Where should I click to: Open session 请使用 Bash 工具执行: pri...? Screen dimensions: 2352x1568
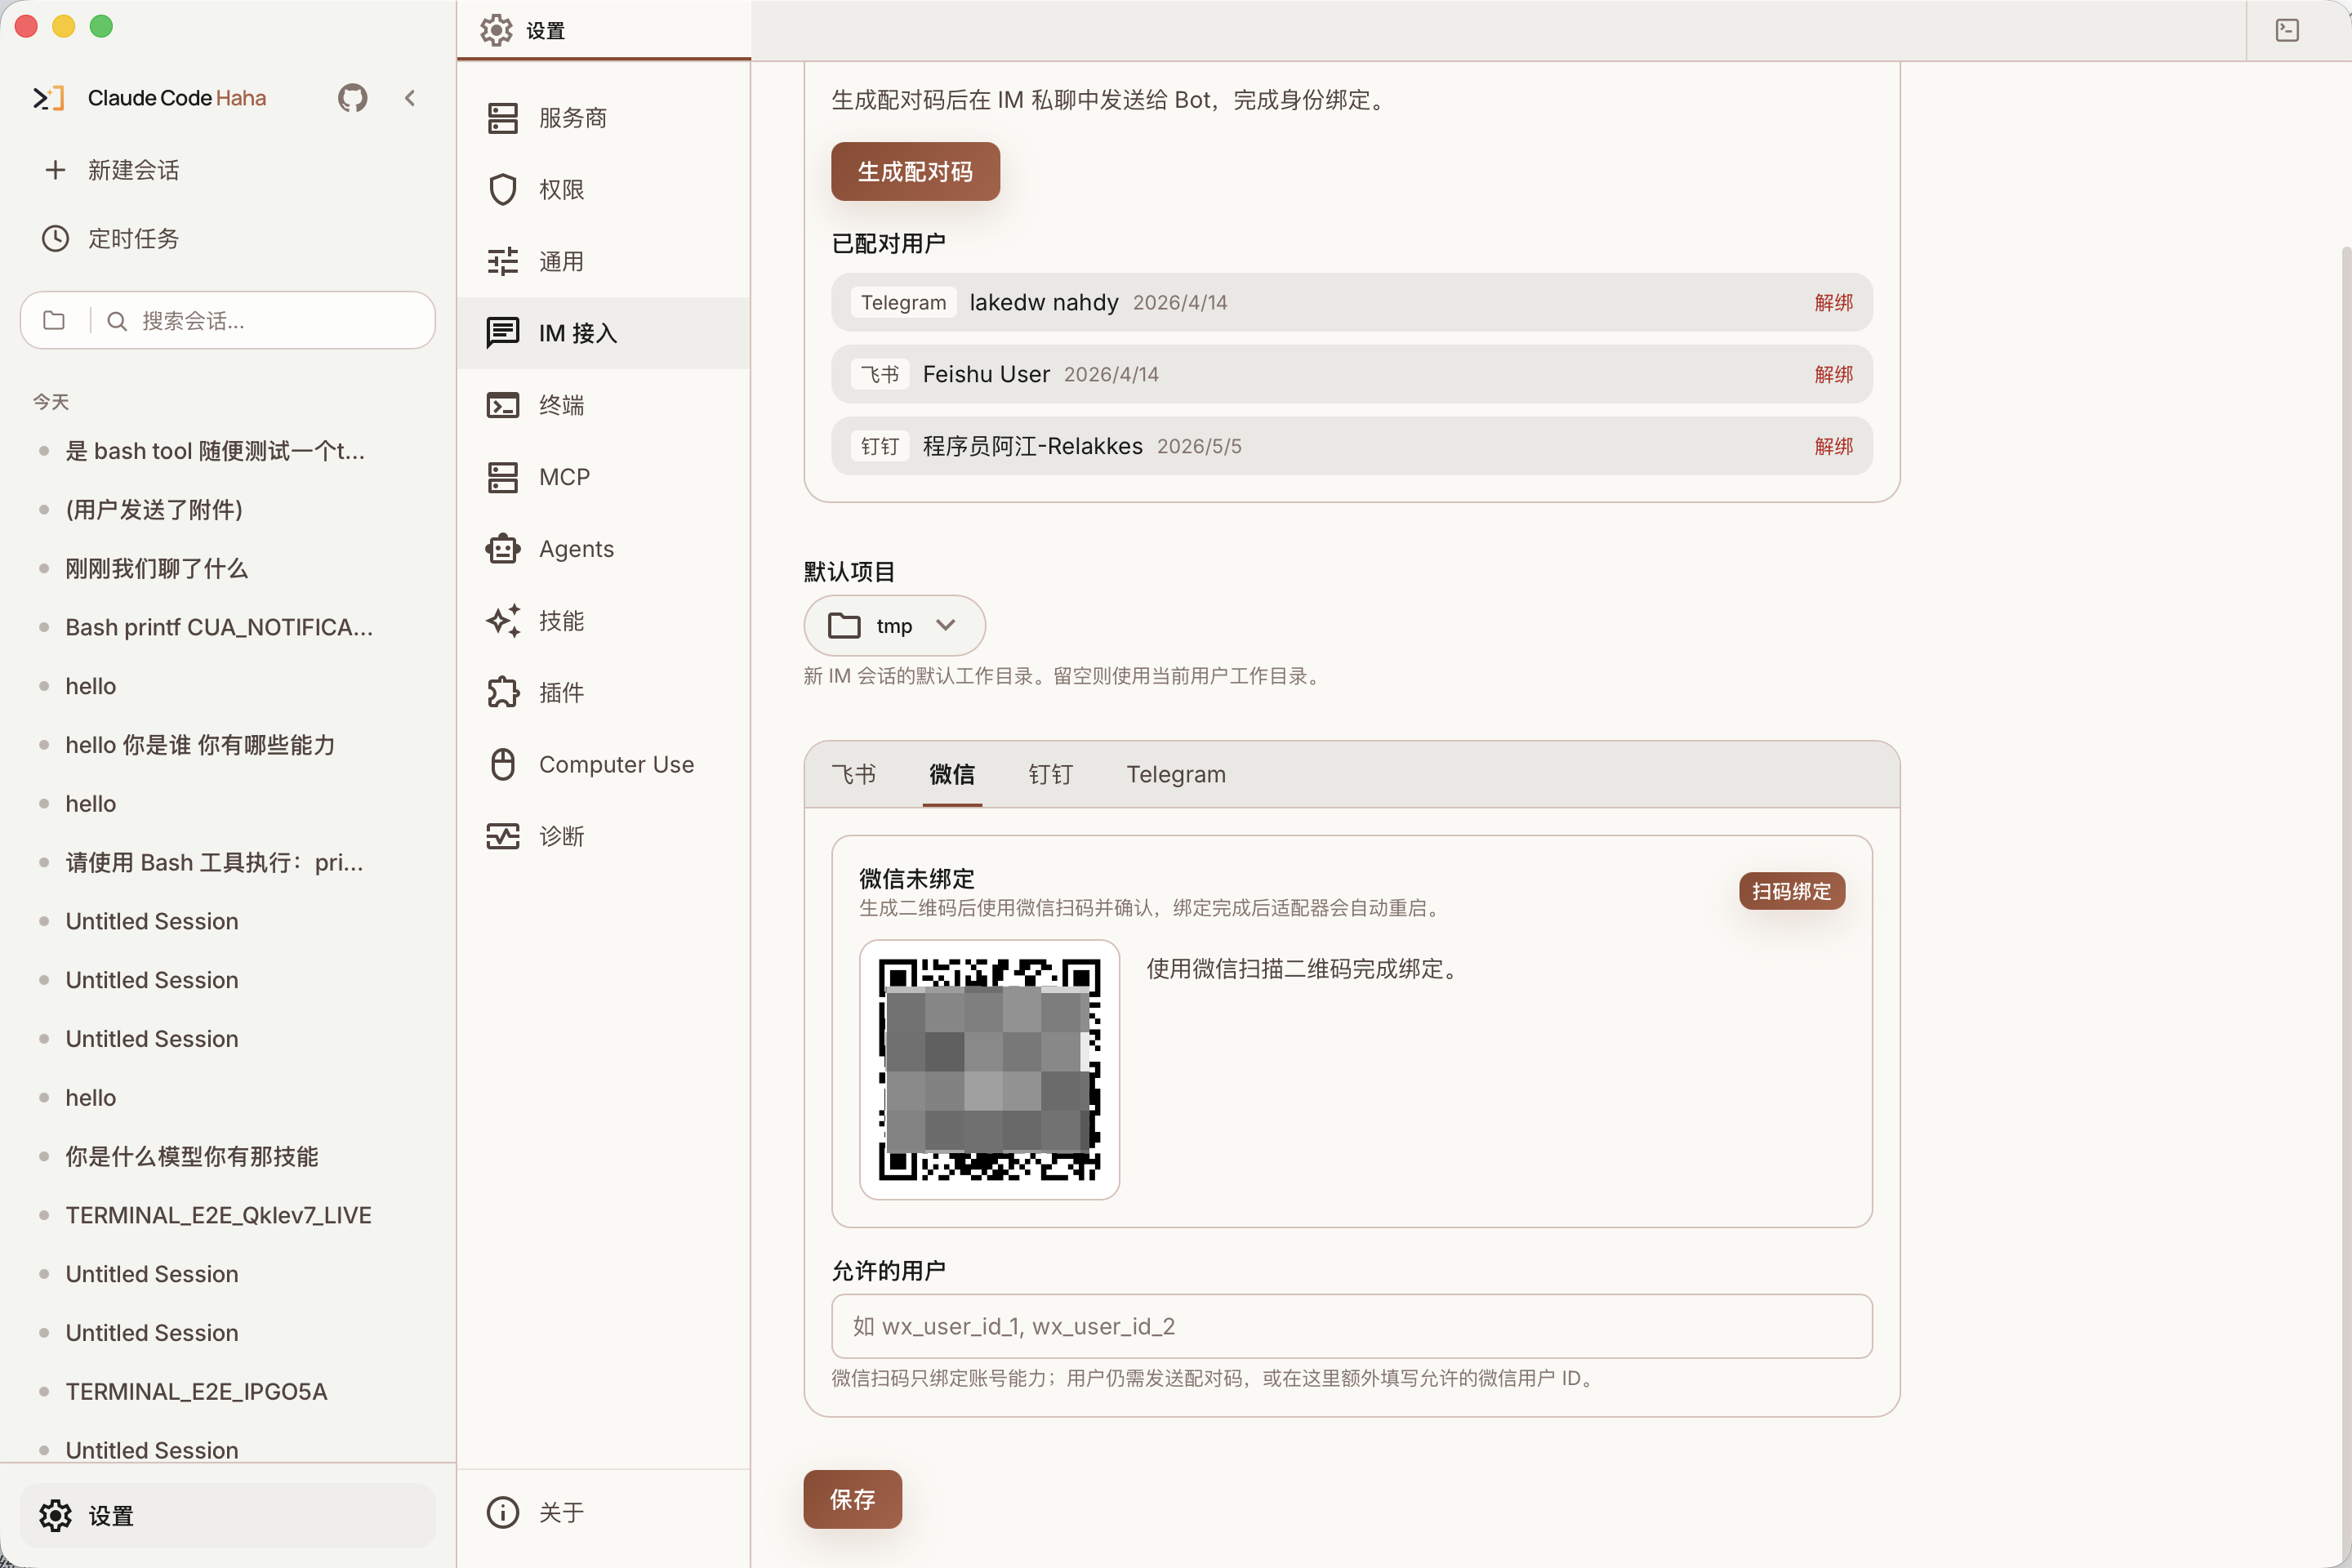pyautogui.click(x=228, y=863)
